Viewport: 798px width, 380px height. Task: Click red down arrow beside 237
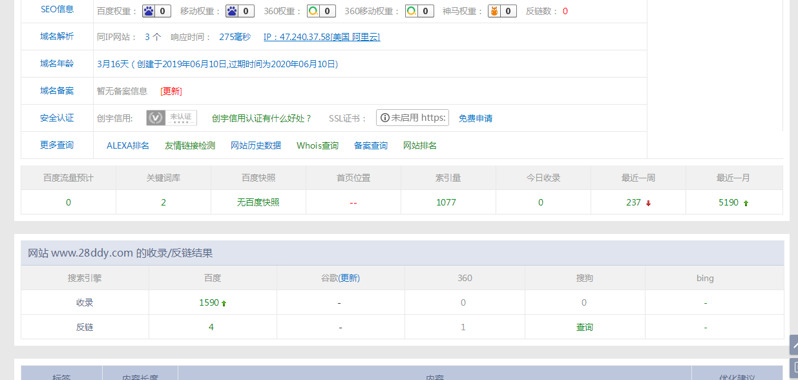(x=648, y=203)
